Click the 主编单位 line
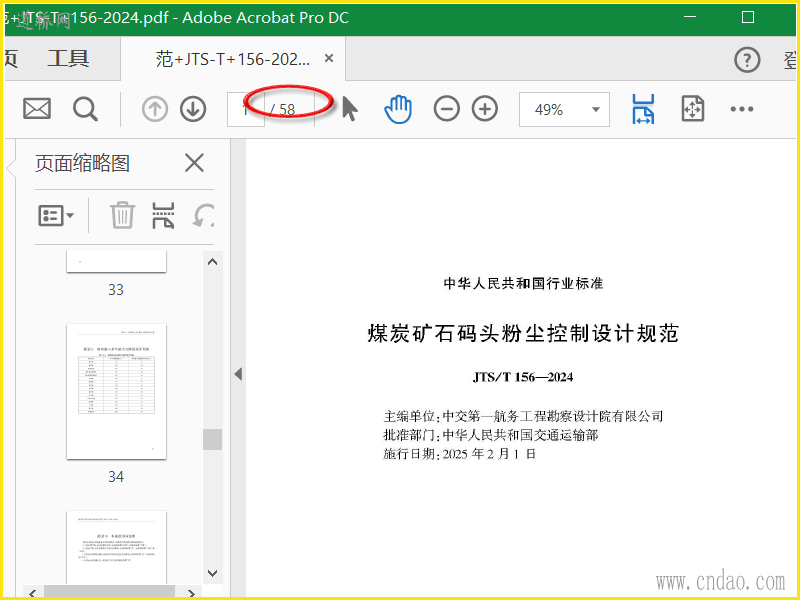 [x=523, y=416]
